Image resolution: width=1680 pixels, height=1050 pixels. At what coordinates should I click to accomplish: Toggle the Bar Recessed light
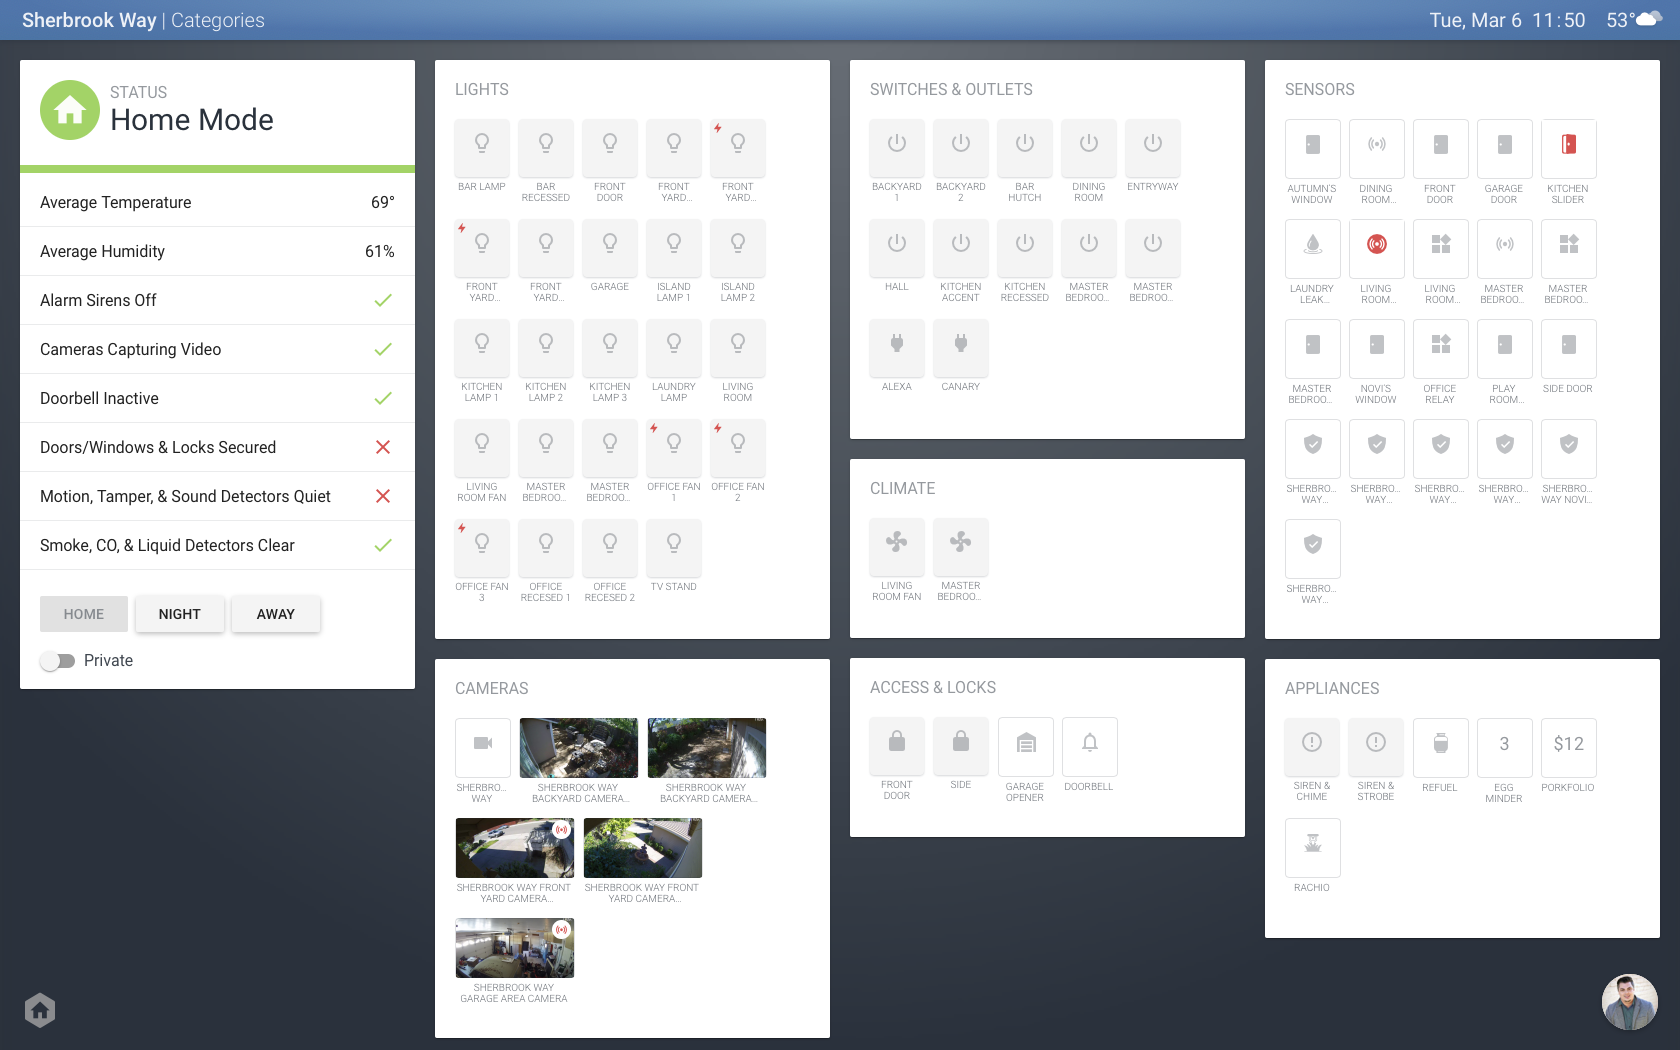[x=546, y=148]
